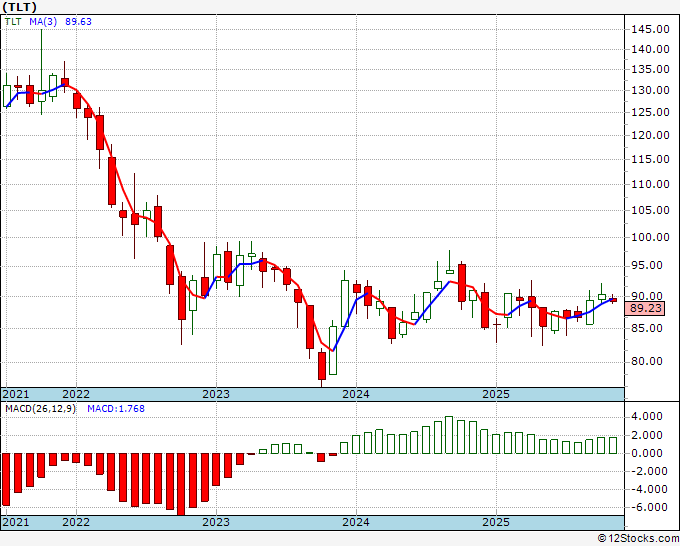Select 2023 on price chart timeline

pyautogui.click(x=216, y=394)
